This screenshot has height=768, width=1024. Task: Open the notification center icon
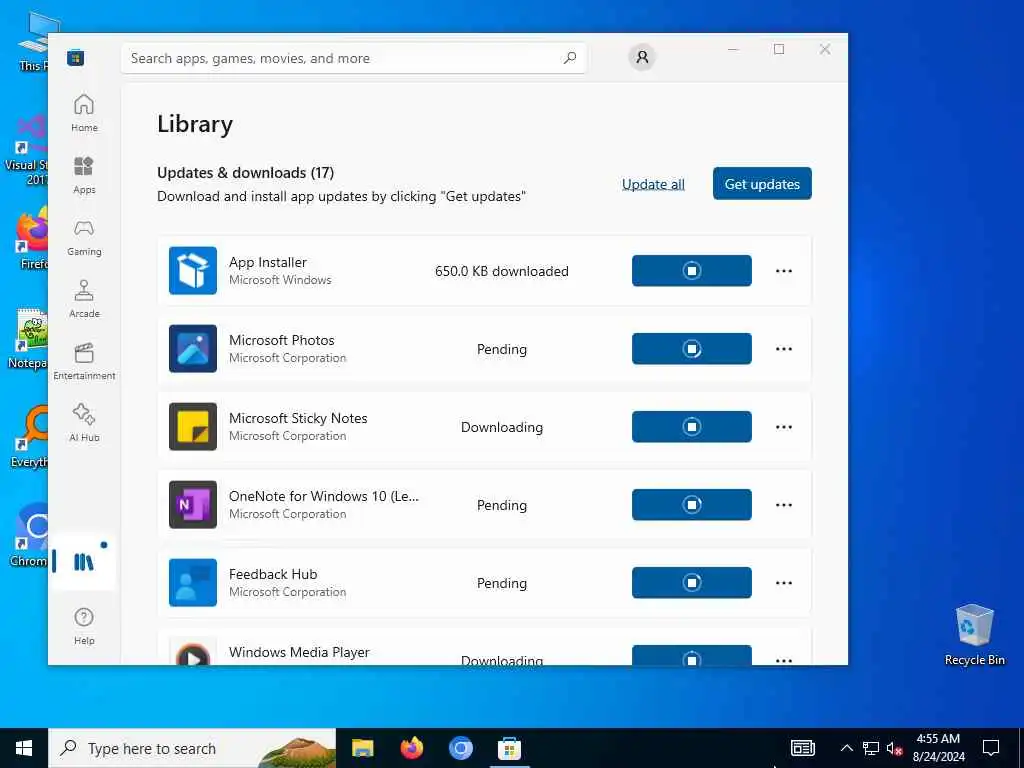991,748
